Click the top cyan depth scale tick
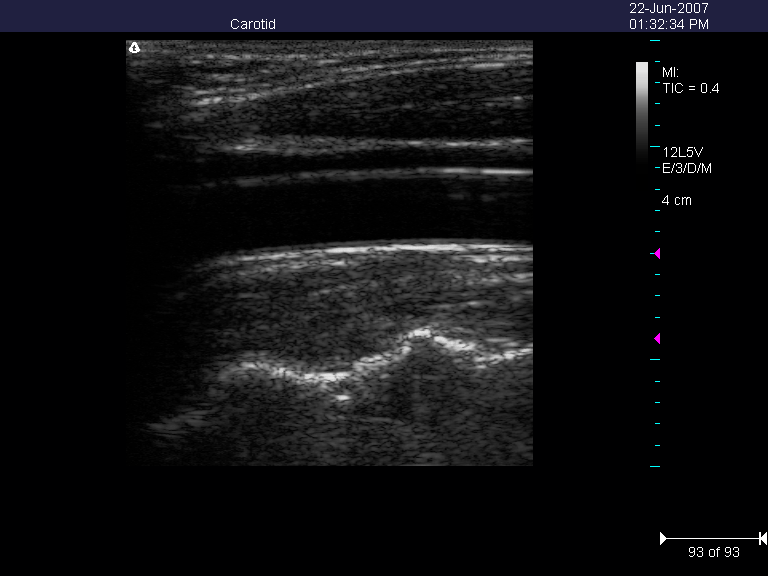The image size is (768, 576). click(655, 41)
